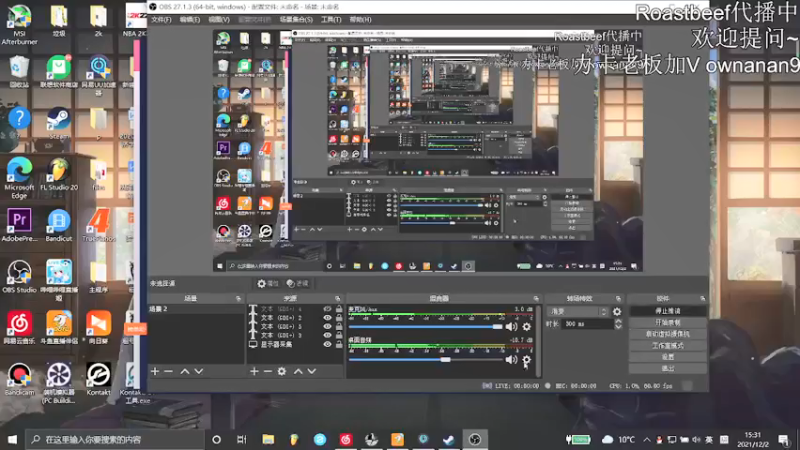800x450 pixels.
Task: Open the scene transition type dropdown
Action: [578, 311]
